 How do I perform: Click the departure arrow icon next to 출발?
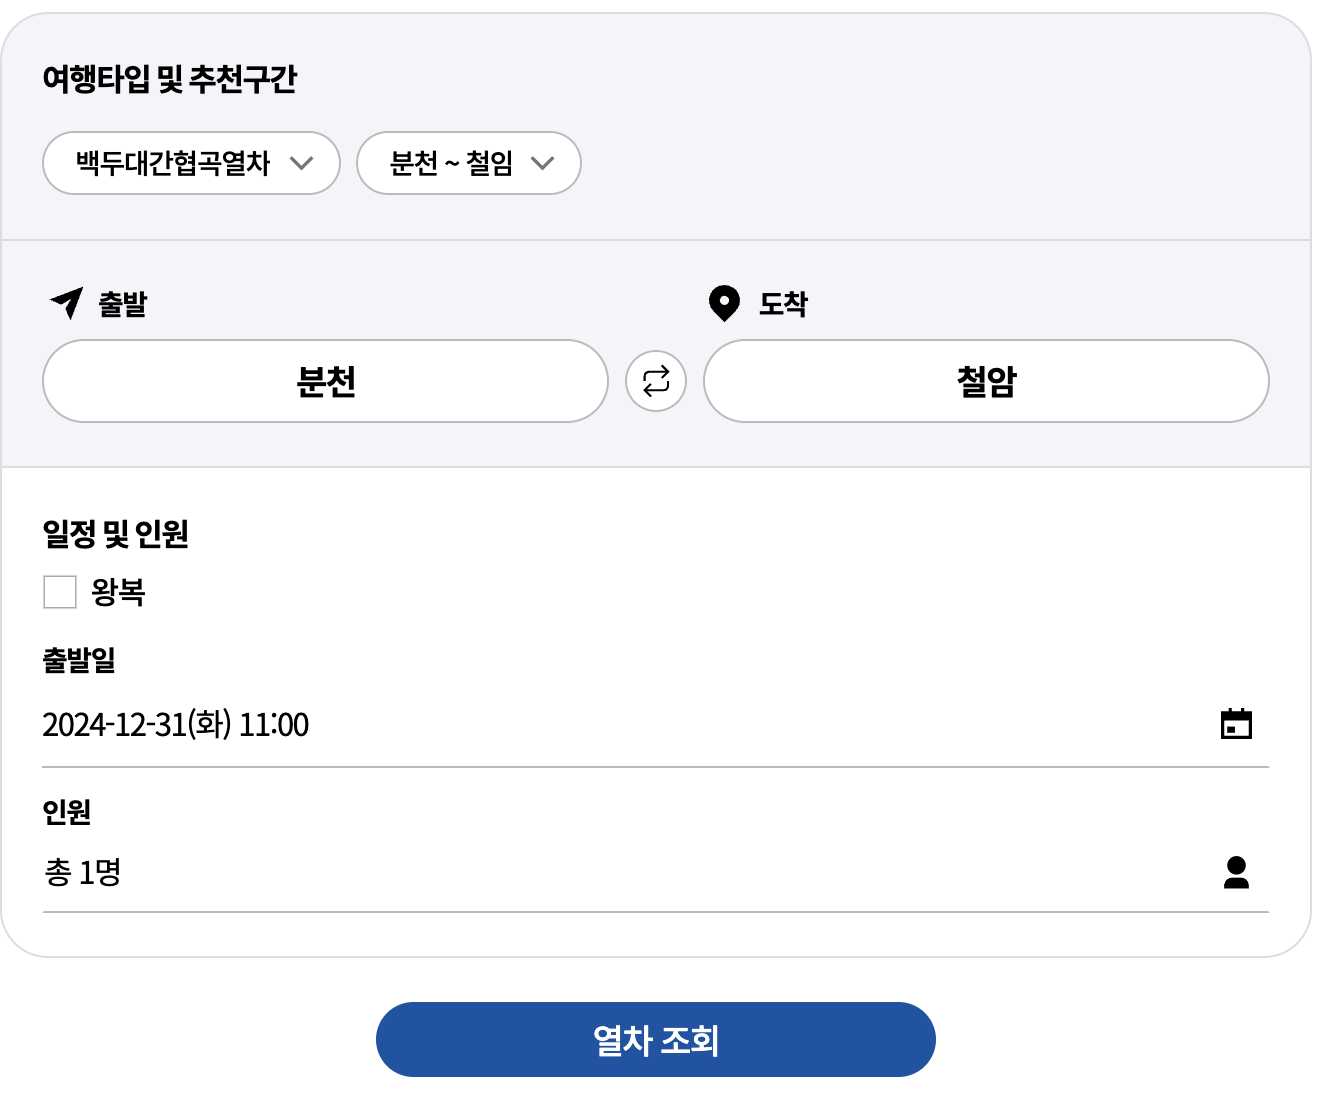click(x=64, y=303)
